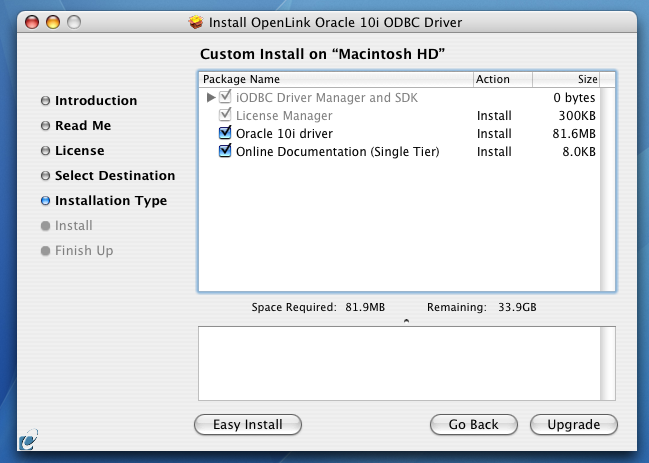
Task: Click the Install step in the sidebar
Action: pos(74,226)
